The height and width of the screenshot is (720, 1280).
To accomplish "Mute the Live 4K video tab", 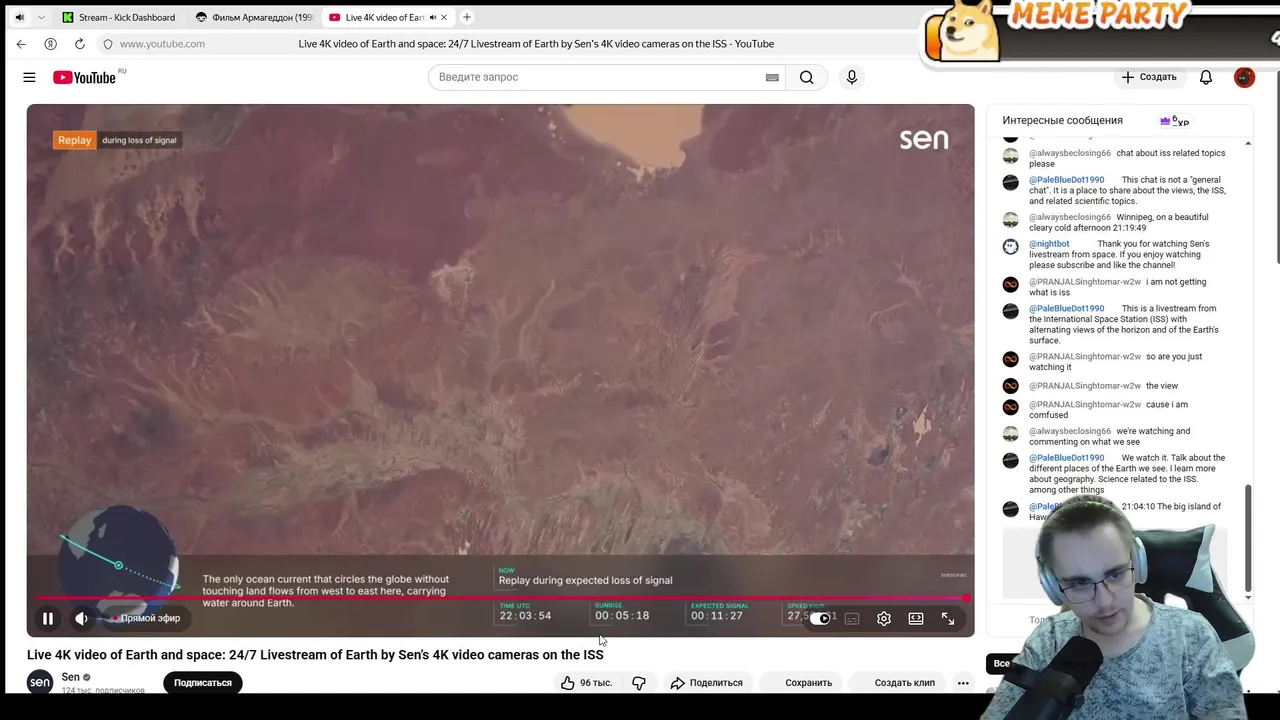I will point(434,17).
